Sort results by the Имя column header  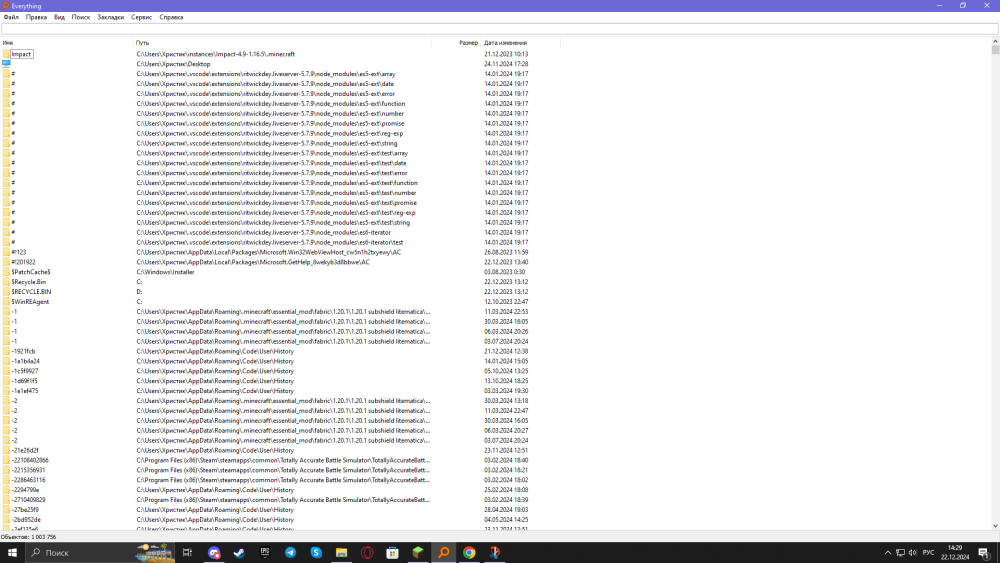point(66,43)
